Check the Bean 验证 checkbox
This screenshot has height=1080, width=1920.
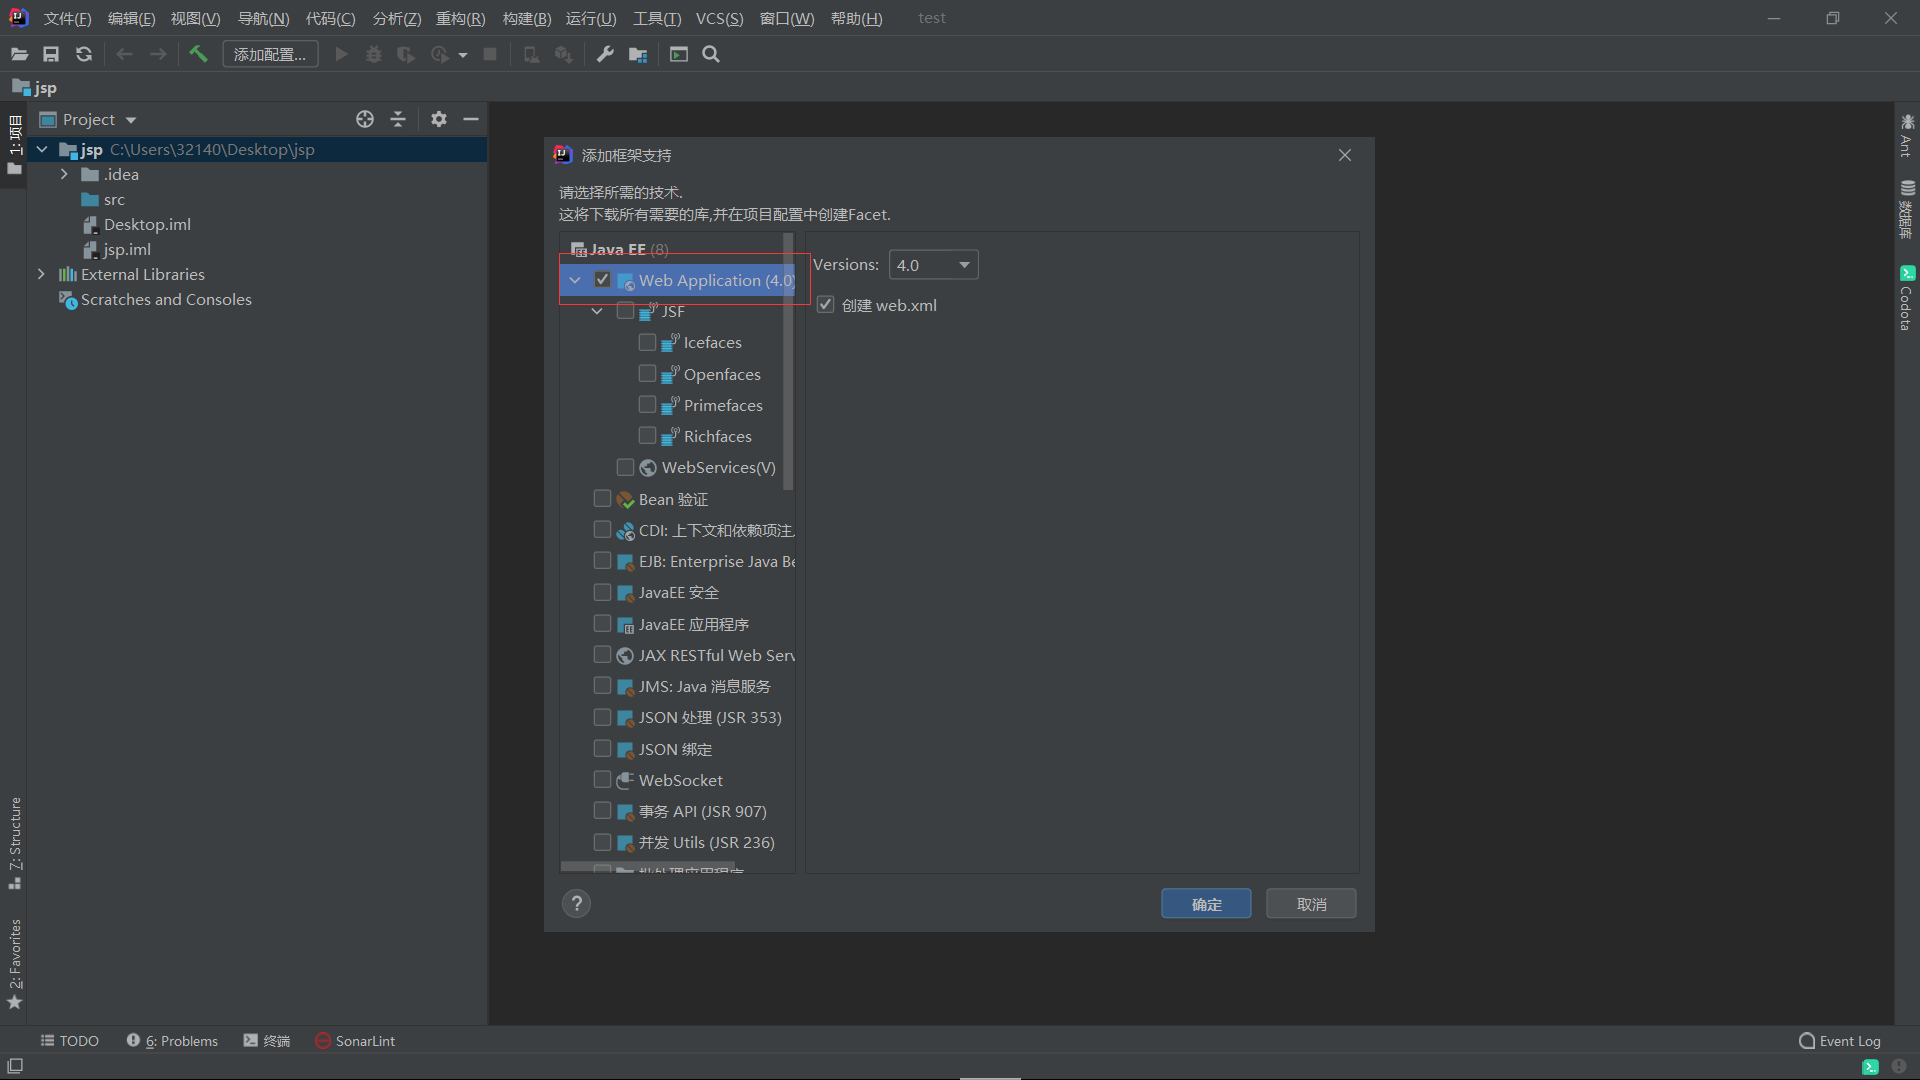(602, 498)
